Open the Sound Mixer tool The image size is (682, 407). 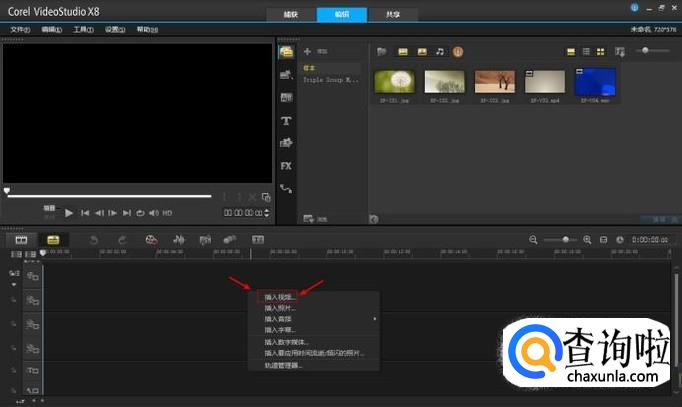[x=179, y=239]
